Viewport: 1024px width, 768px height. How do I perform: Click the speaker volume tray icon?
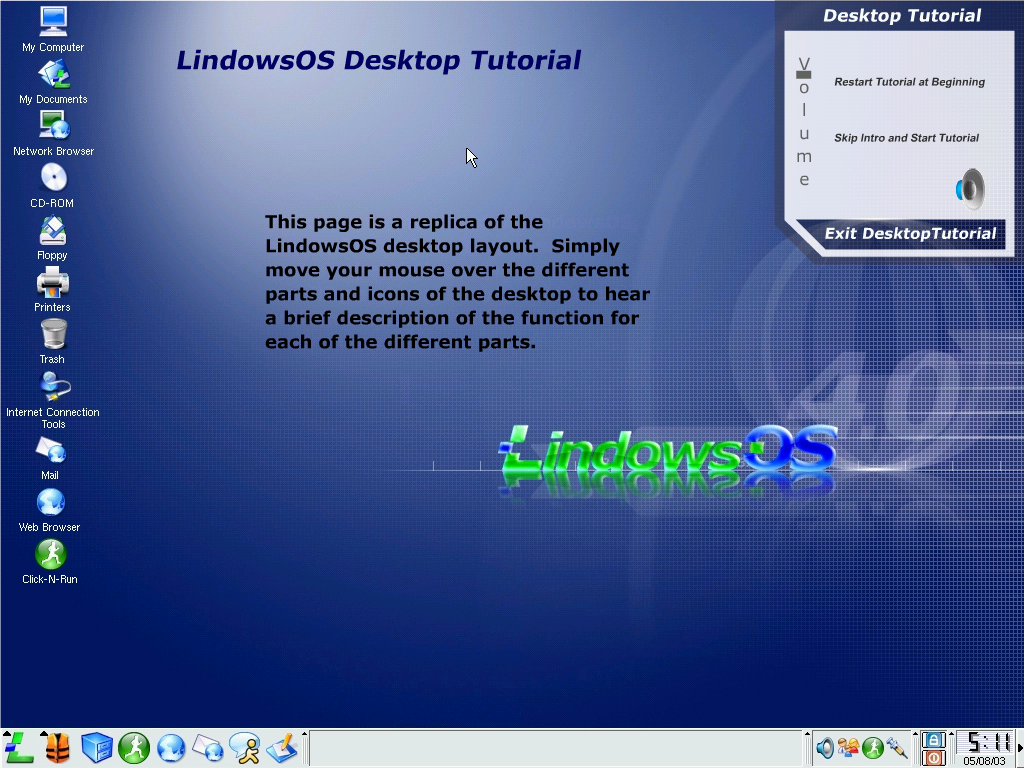(x=824, y=748)
